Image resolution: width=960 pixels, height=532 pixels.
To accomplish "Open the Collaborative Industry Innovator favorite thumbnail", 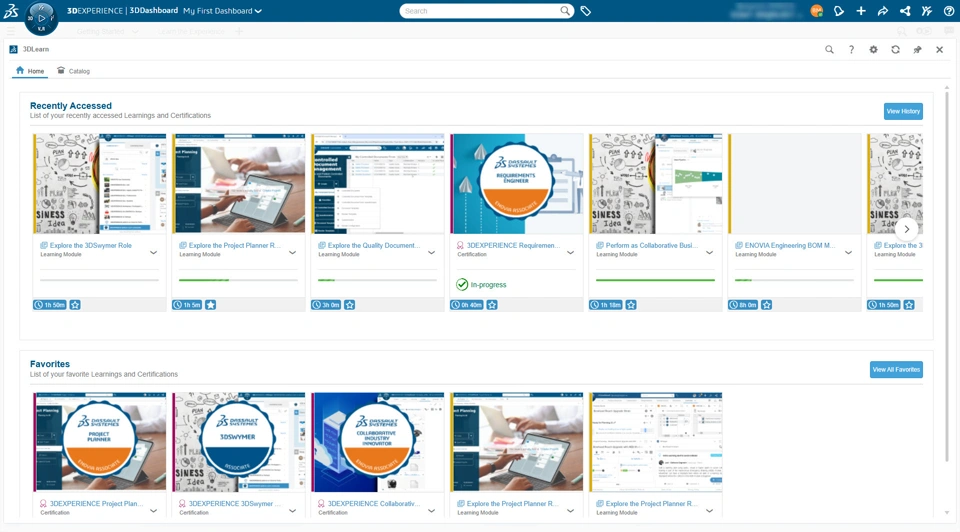I will point(377,442).
